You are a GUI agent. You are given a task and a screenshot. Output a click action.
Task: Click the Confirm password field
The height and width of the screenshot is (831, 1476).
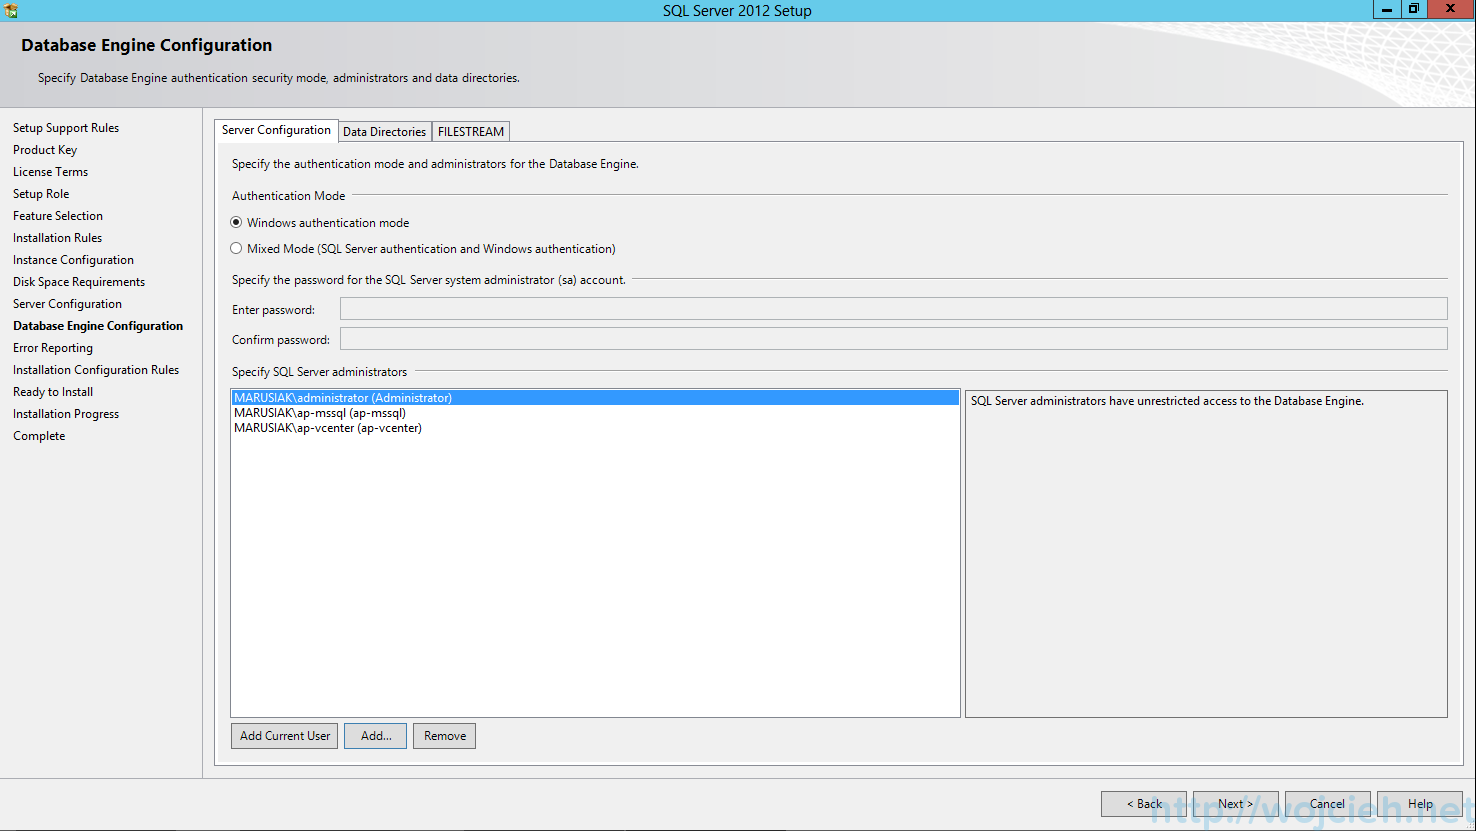(x=894, y=339)
